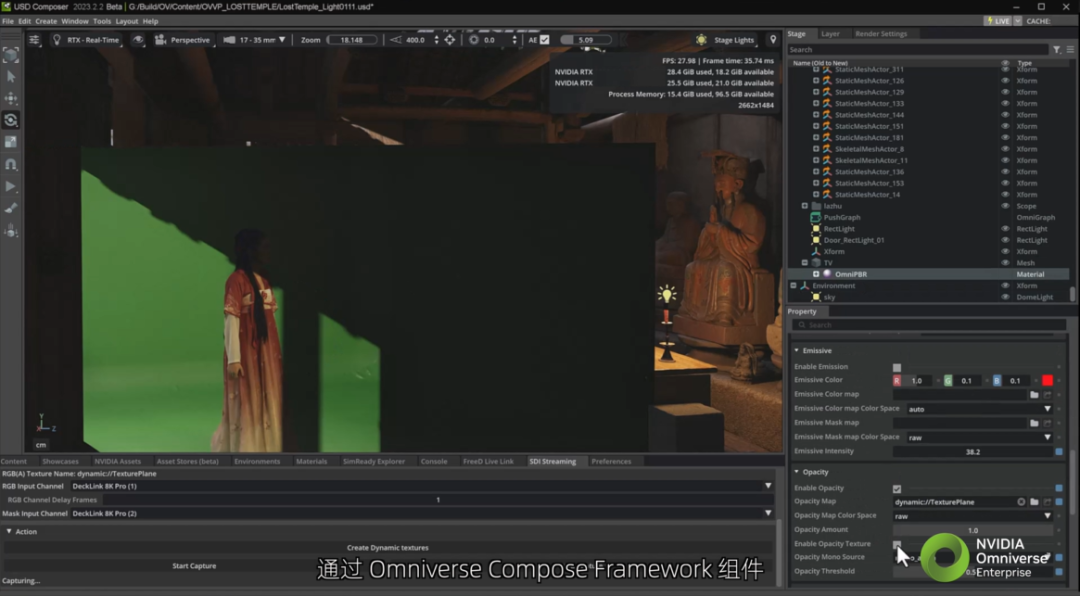Open the Stage Lights menu
This screenshot has height=596, width=1080.
(734, 40)
